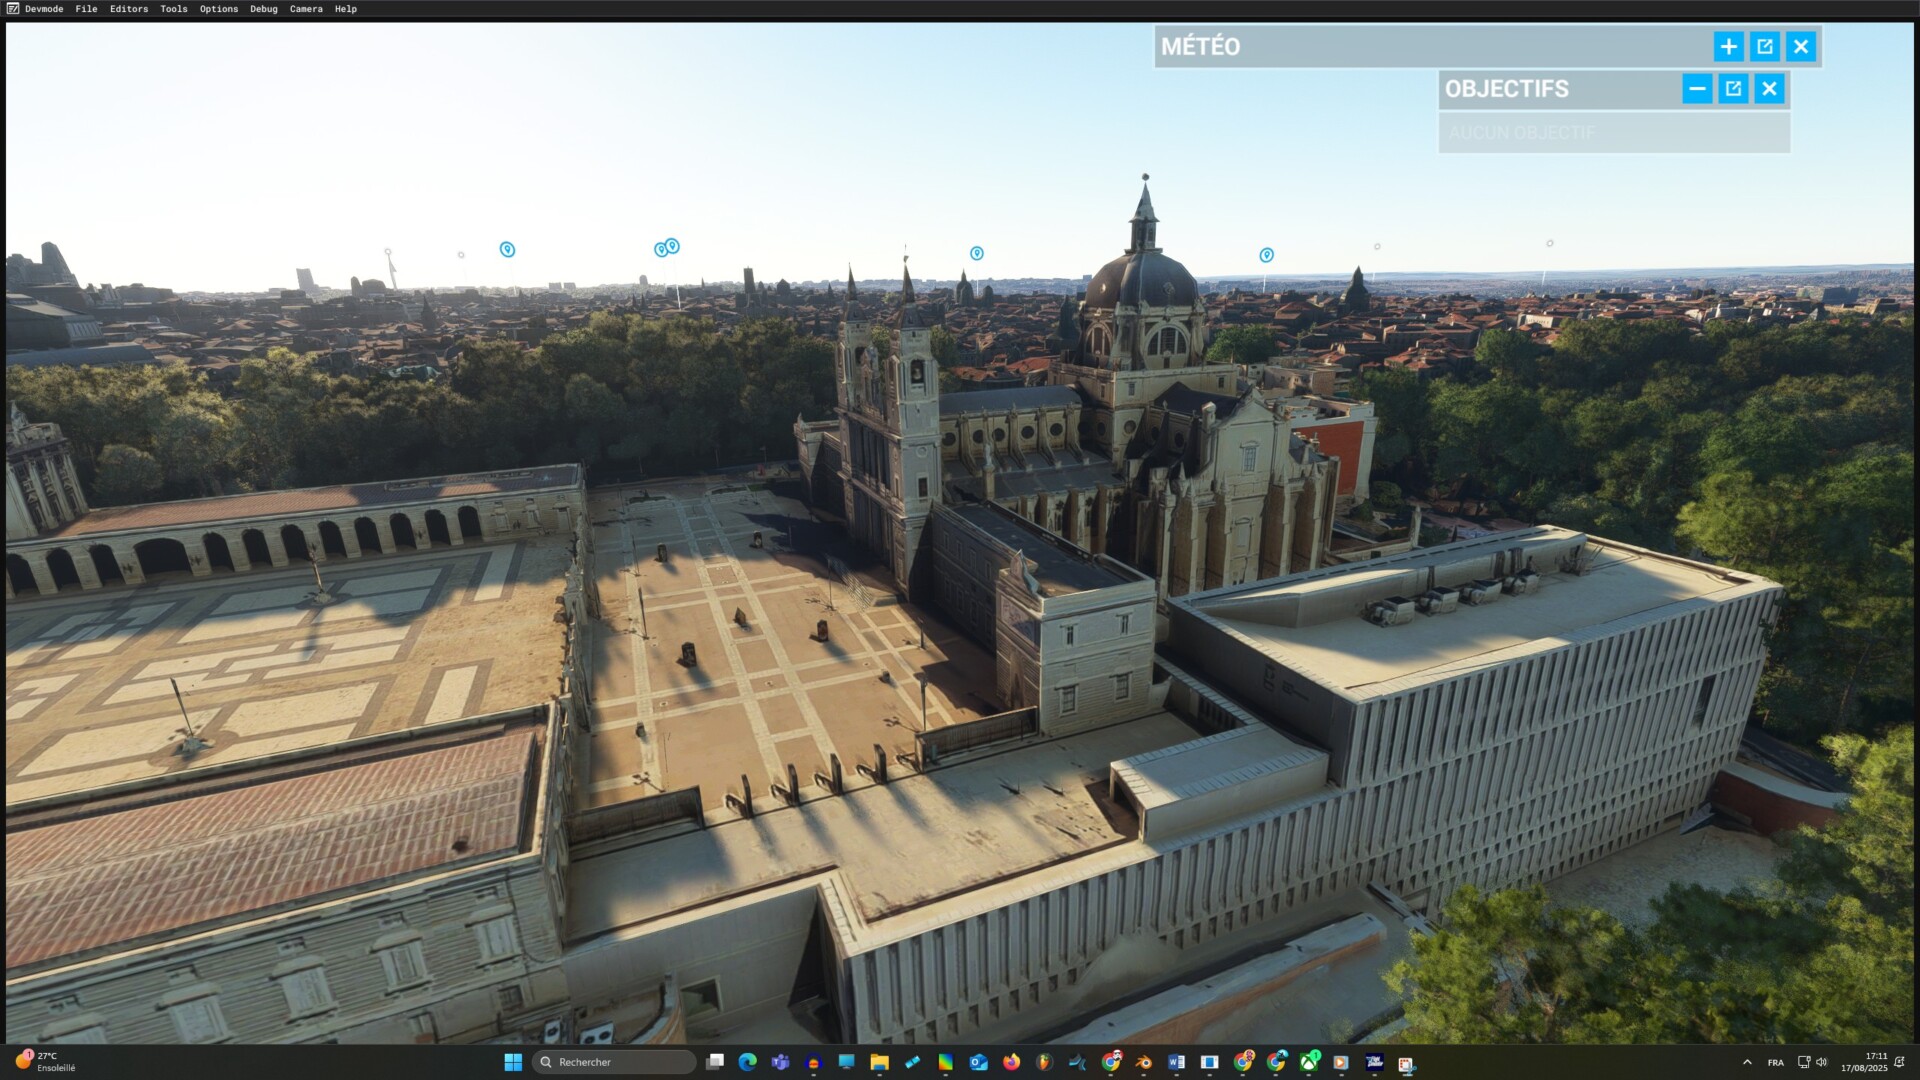The image size is (1920, 1080).
Task: Open the Tools menu
Action: 174,9
